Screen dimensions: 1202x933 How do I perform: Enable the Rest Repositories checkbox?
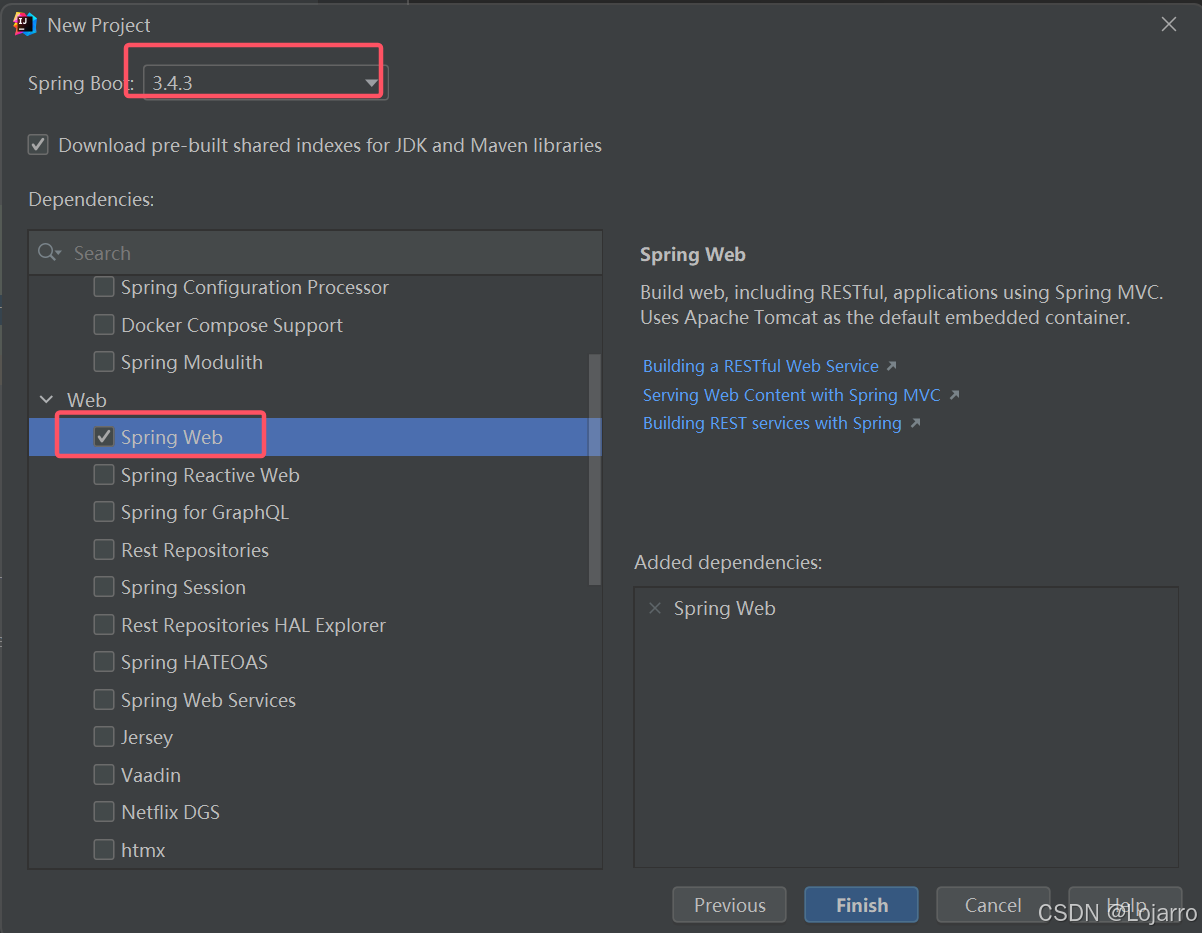(x=103, y=550)
